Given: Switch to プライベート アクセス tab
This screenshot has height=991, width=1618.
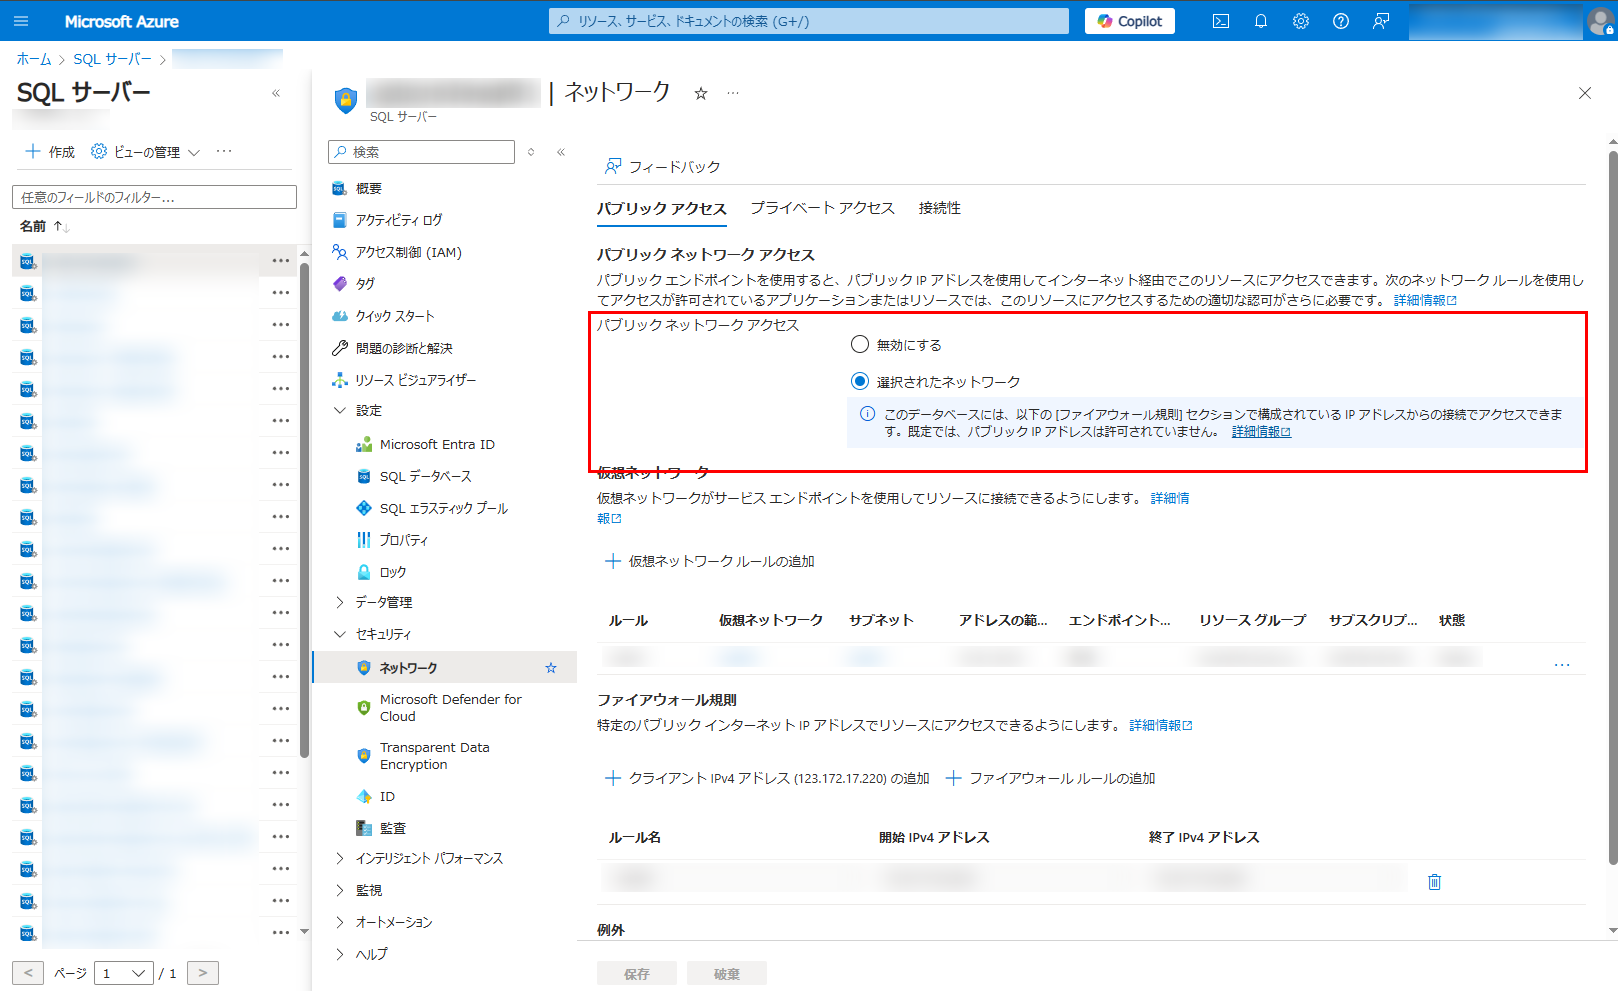Looking at the screenshot, I should [x=822, y=208].
